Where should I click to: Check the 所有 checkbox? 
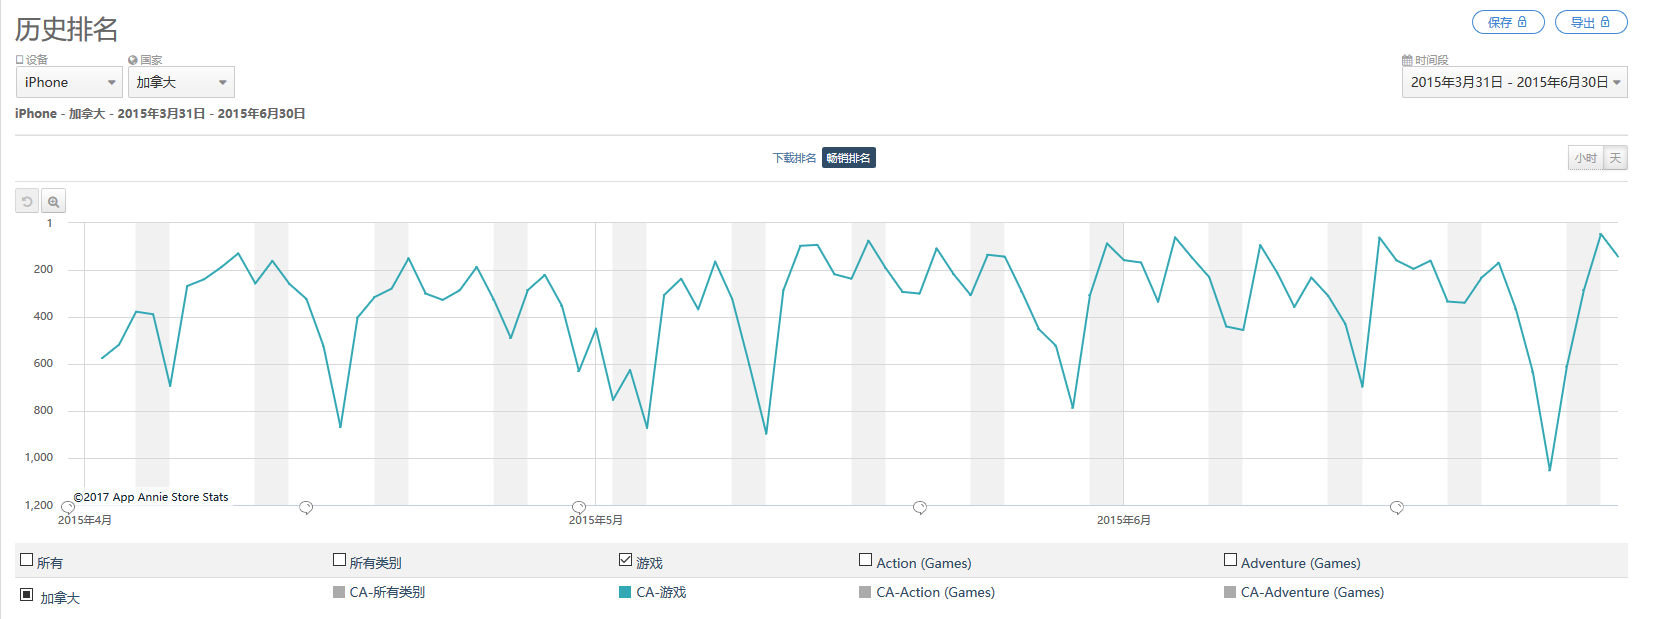pyautogui.click(x=27, y=560)
